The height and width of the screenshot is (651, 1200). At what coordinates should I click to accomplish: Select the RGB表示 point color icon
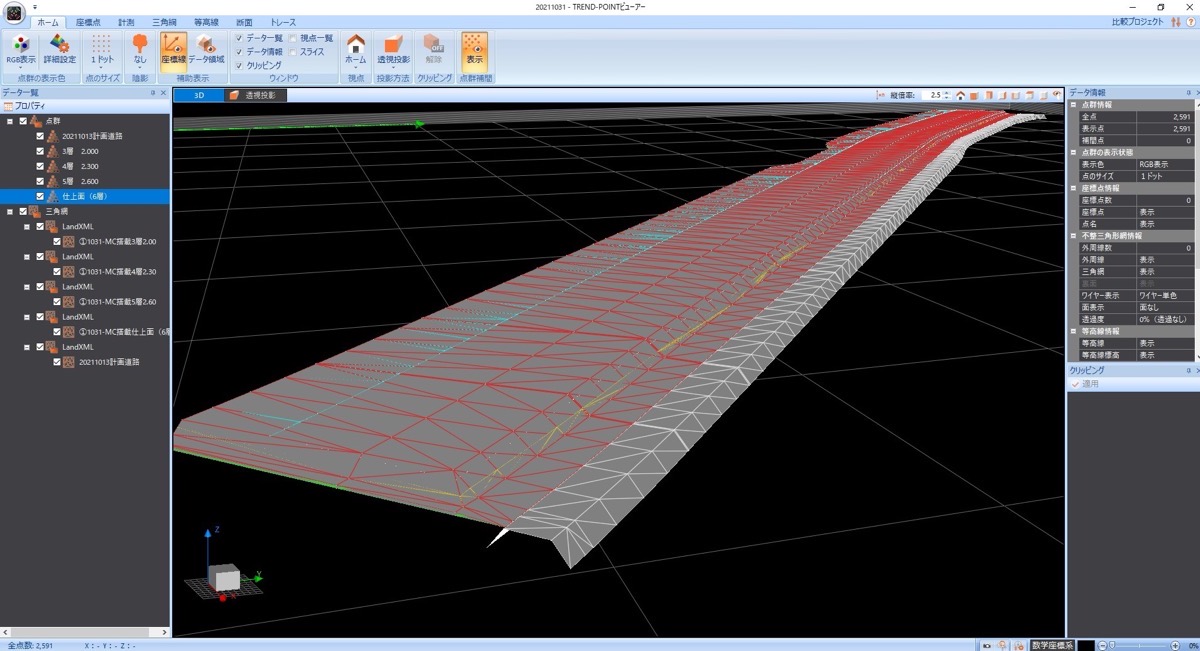coord(18,45)
